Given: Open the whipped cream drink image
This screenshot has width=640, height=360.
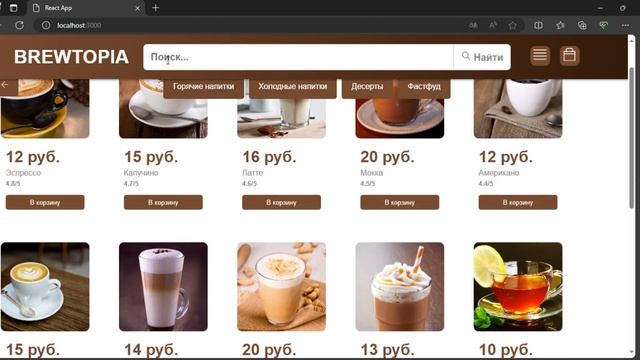Looking at the screenshot, I should coord(400,287).
